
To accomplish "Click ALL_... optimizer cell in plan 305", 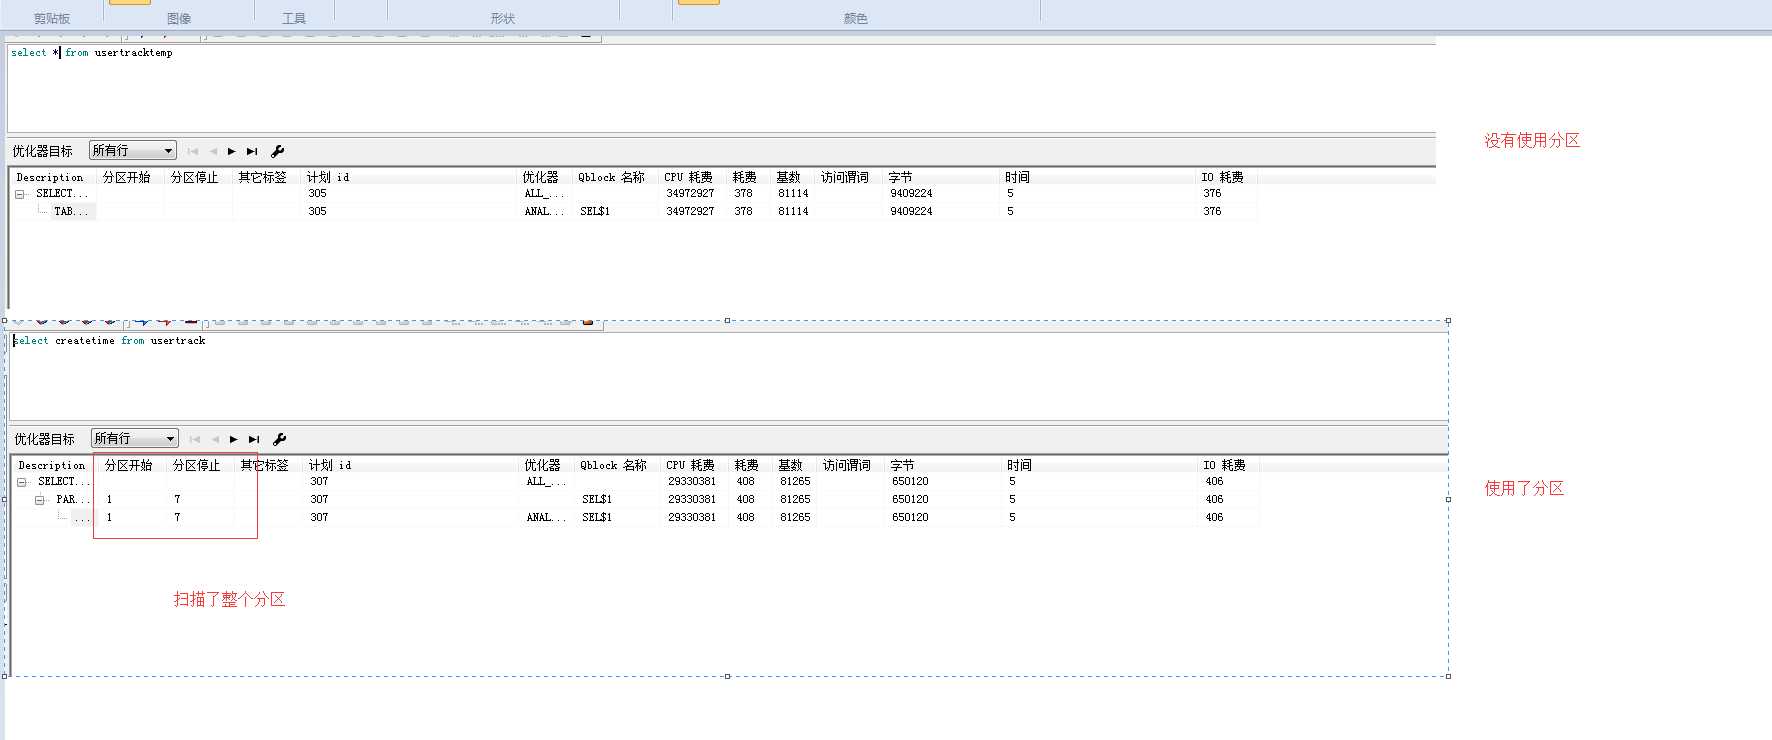I will coord(544,194).
